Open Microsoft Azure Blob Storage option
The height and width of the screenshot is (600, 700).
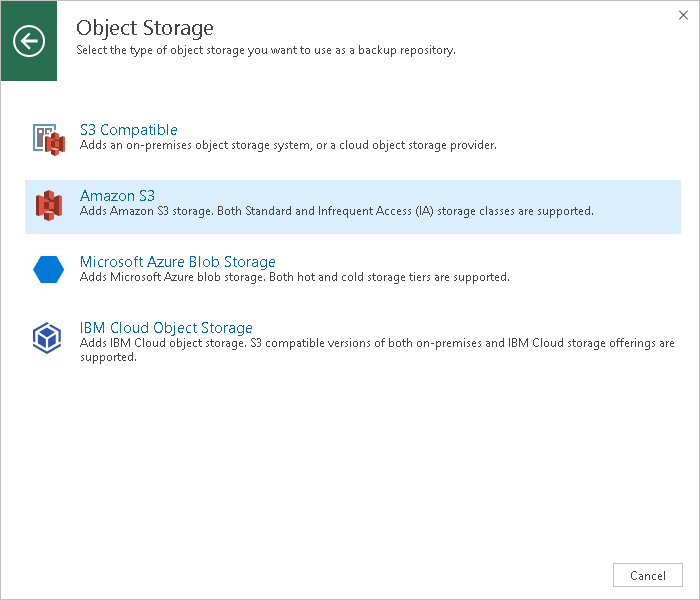178,262
